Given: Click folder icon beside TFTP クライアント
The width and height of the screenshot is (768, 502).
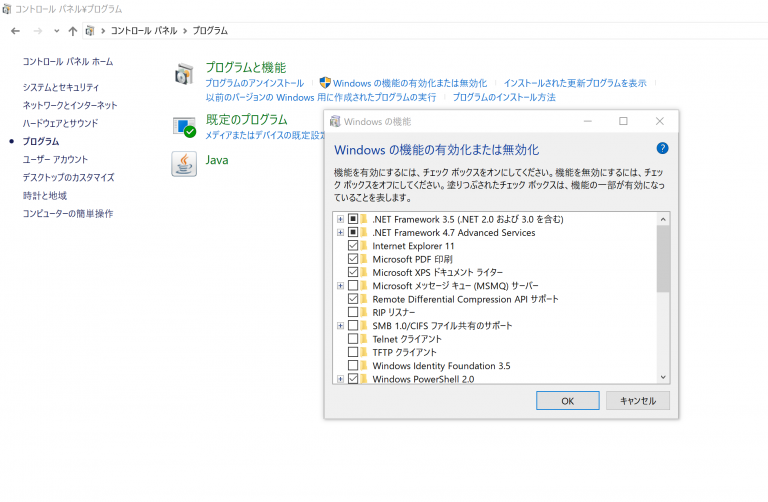Looking at the screenshot, I should pyautogui.click(x=364, y=352).
